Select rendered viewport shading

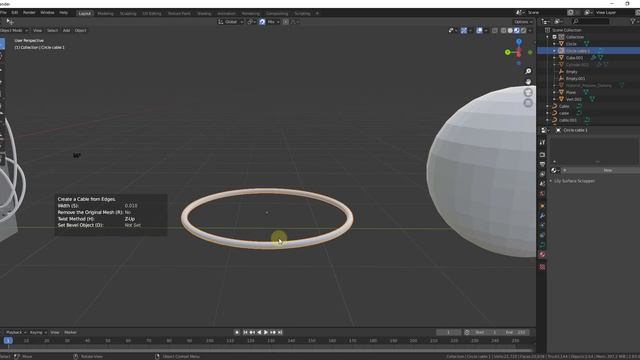tap(523, 31)
